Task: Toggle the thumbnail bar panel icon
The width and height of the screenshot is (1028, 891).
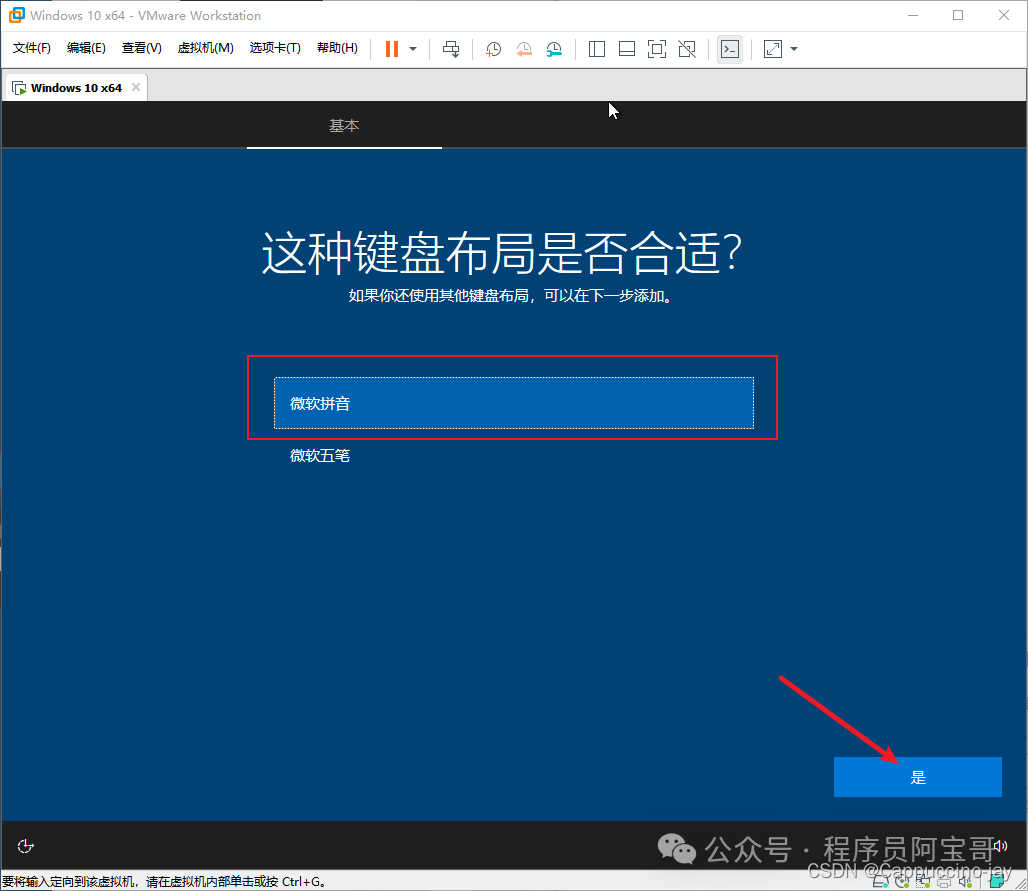Action: click(627, 49)
